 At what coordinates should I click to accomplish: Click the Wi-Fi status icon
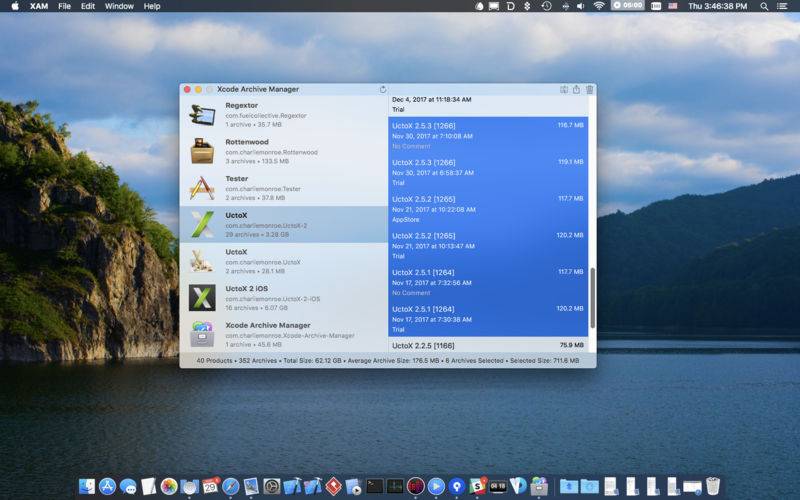click(x=599, y=6)
